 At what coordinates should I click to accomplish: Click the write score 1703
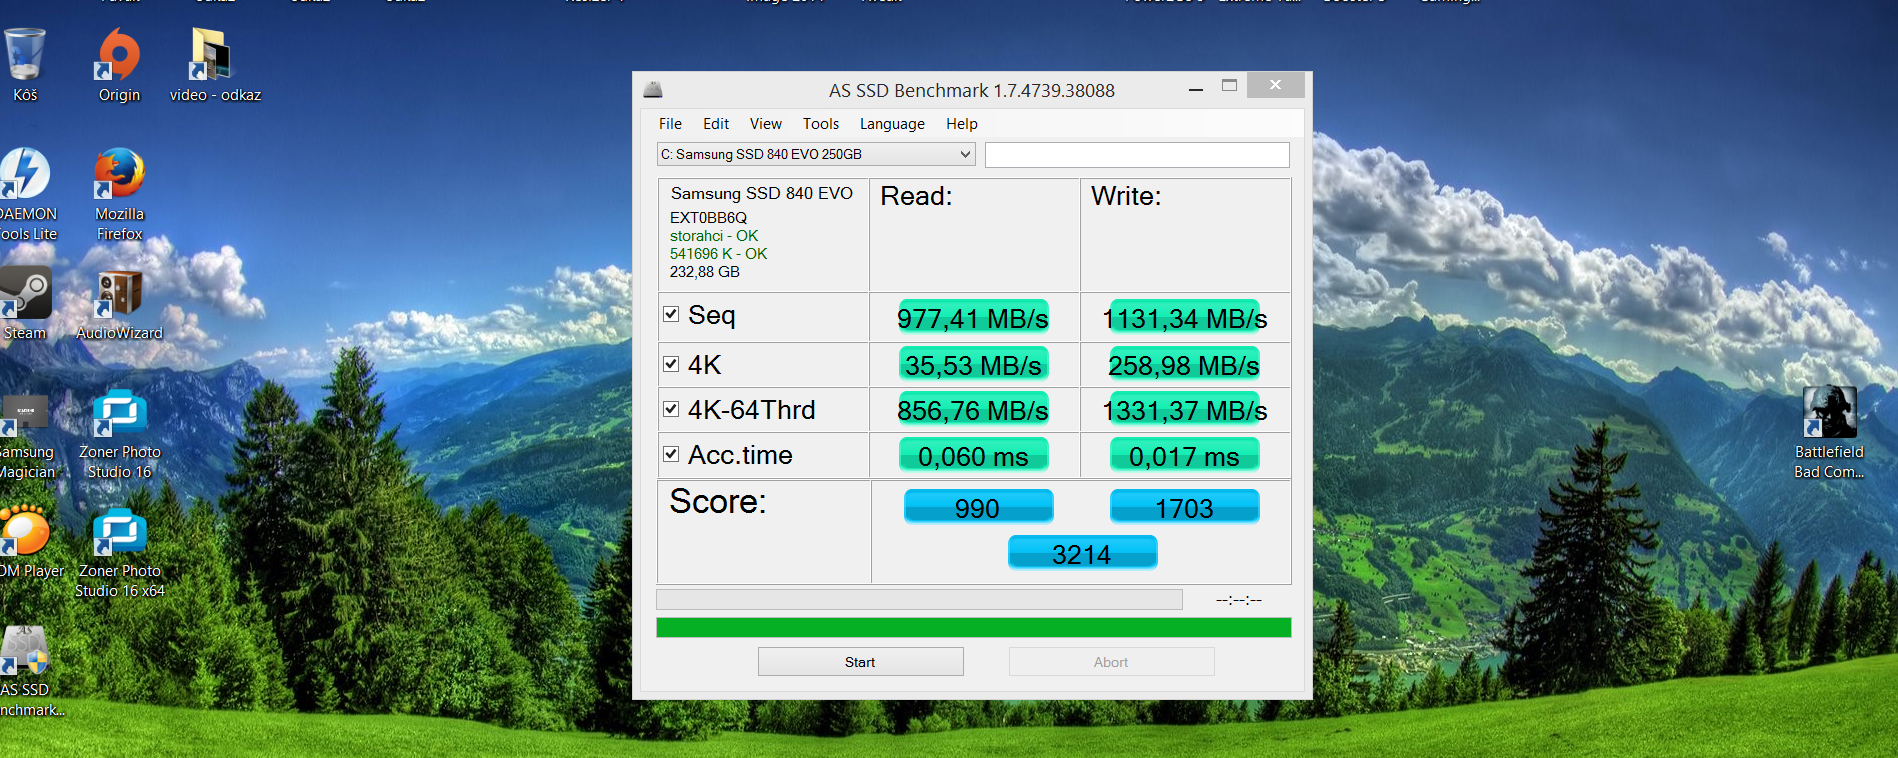(x=1184, y=507)
